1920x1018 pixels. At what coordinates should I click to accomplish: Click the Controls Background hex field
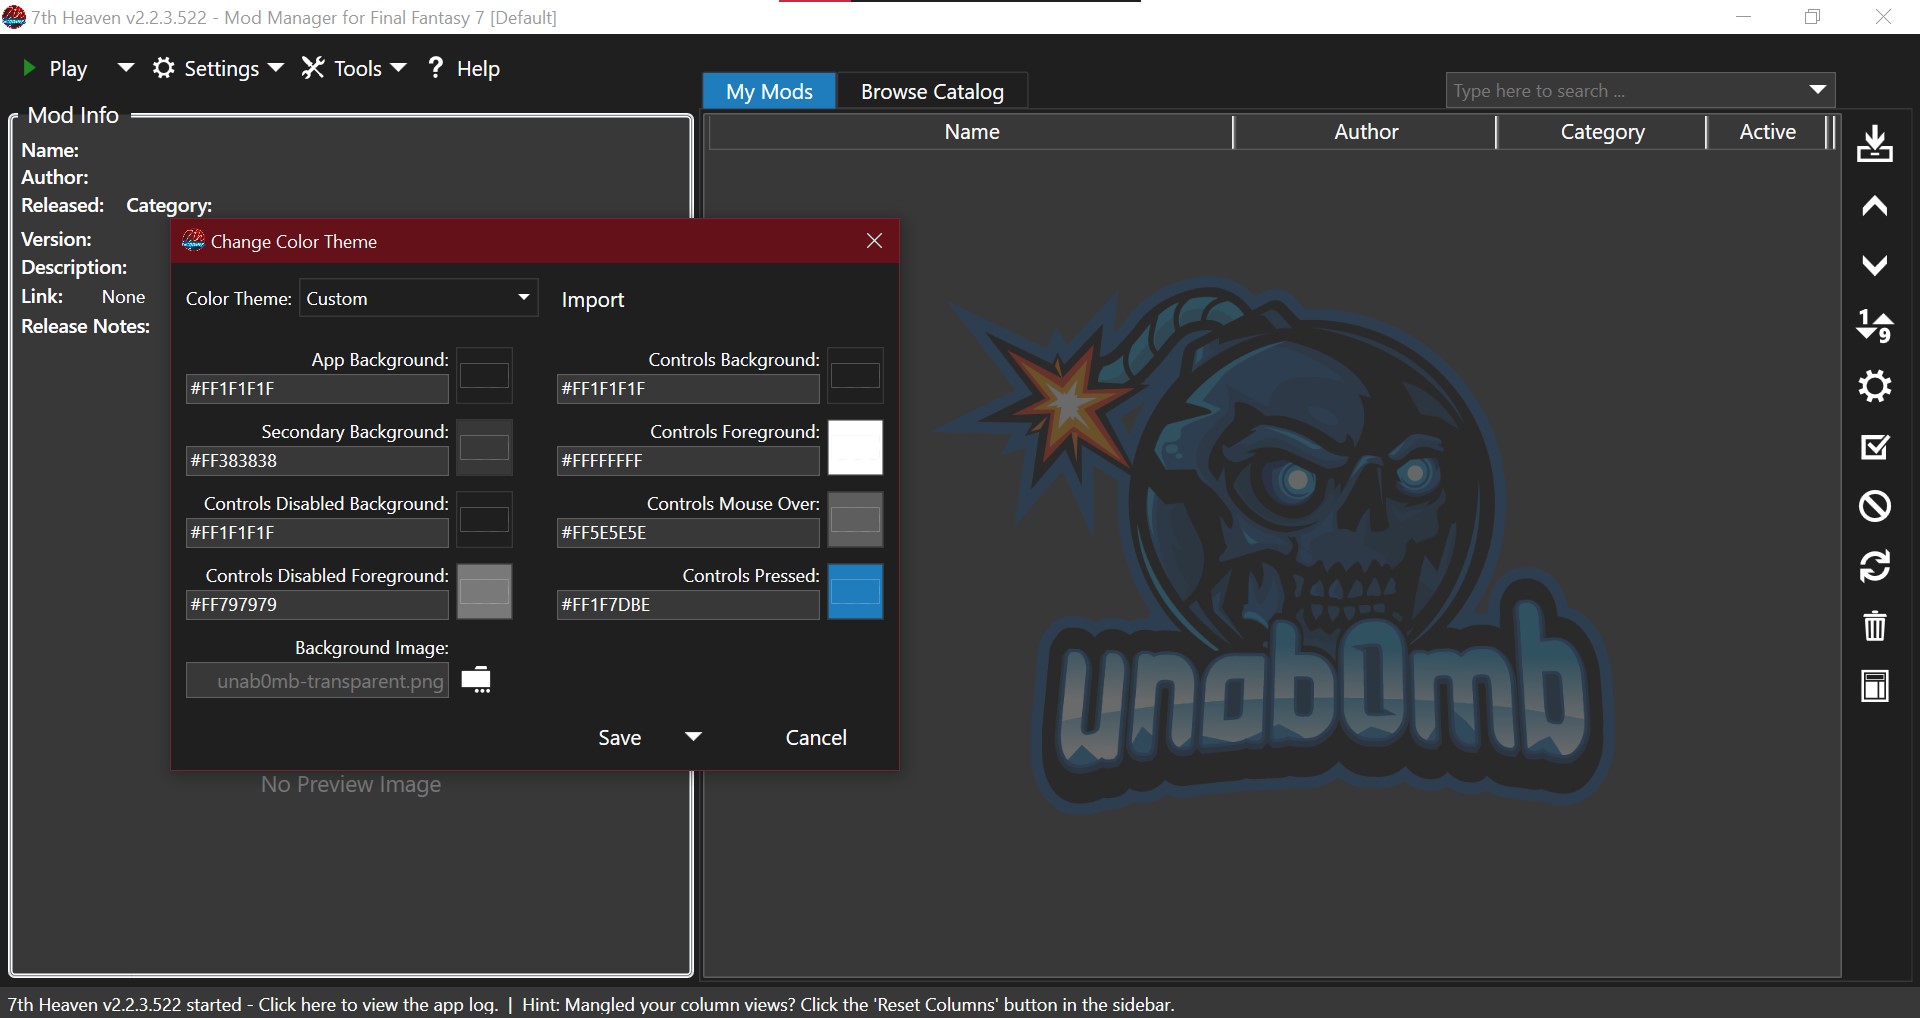pyautogui.click(x=688, y=389)
